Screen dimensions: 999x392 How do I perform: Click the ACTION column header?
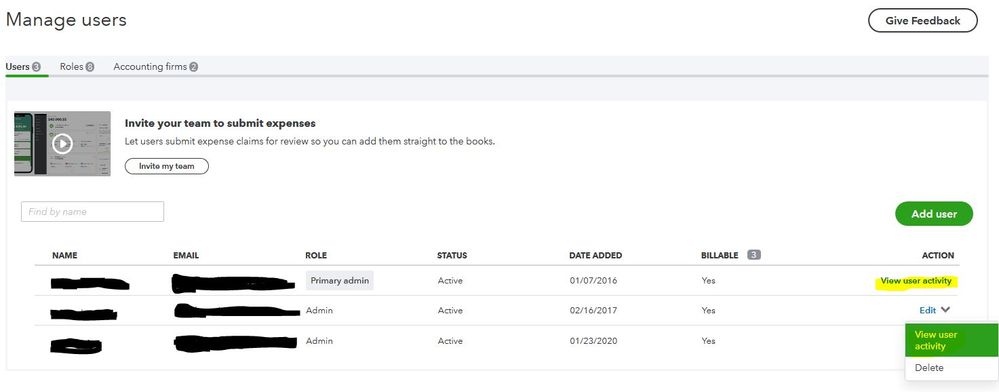[x=938, y=256]
